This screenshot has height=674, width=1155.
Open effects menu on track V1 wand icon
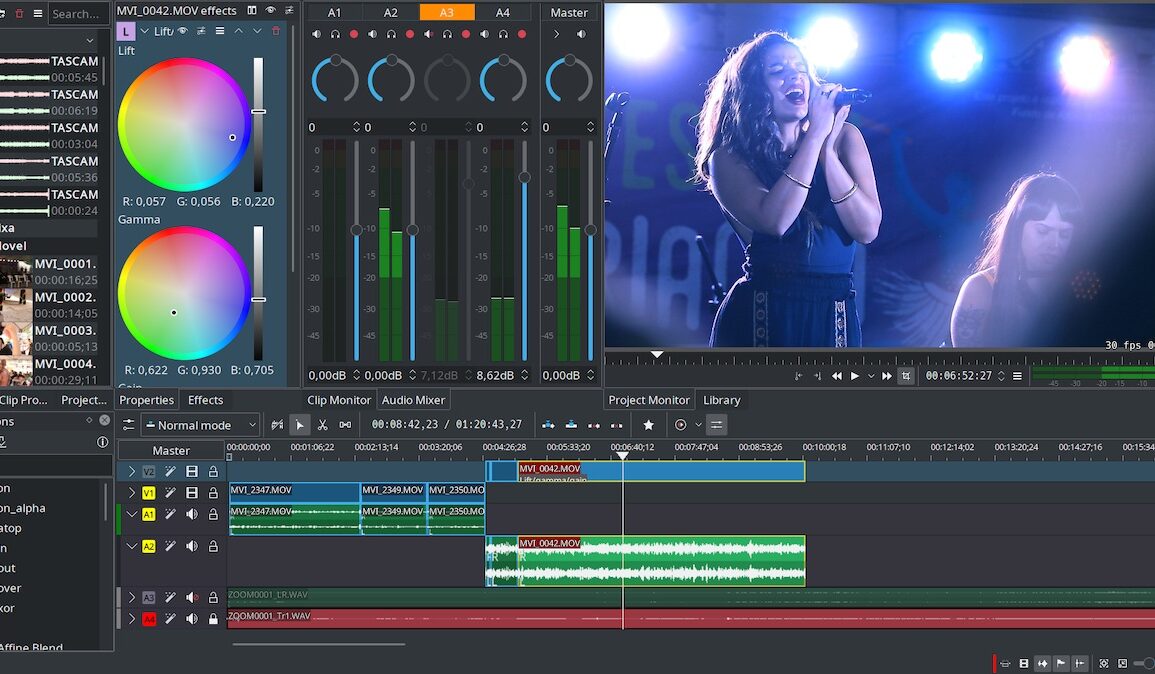(170, 493)
